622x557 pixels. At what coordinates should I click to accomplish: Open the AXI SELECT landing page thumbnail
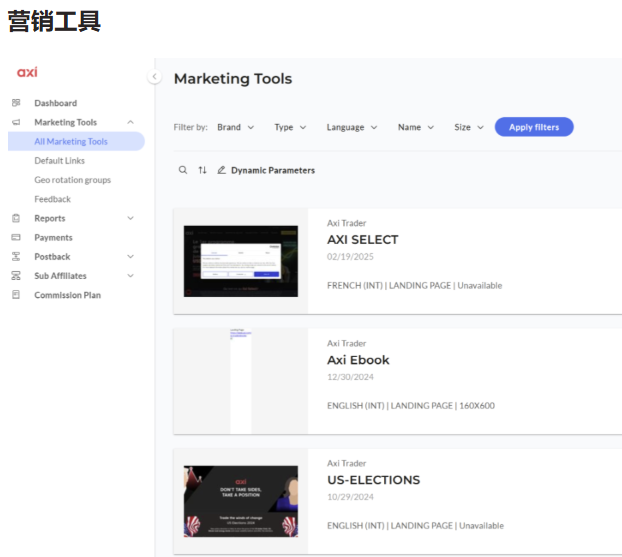point(240,261)
